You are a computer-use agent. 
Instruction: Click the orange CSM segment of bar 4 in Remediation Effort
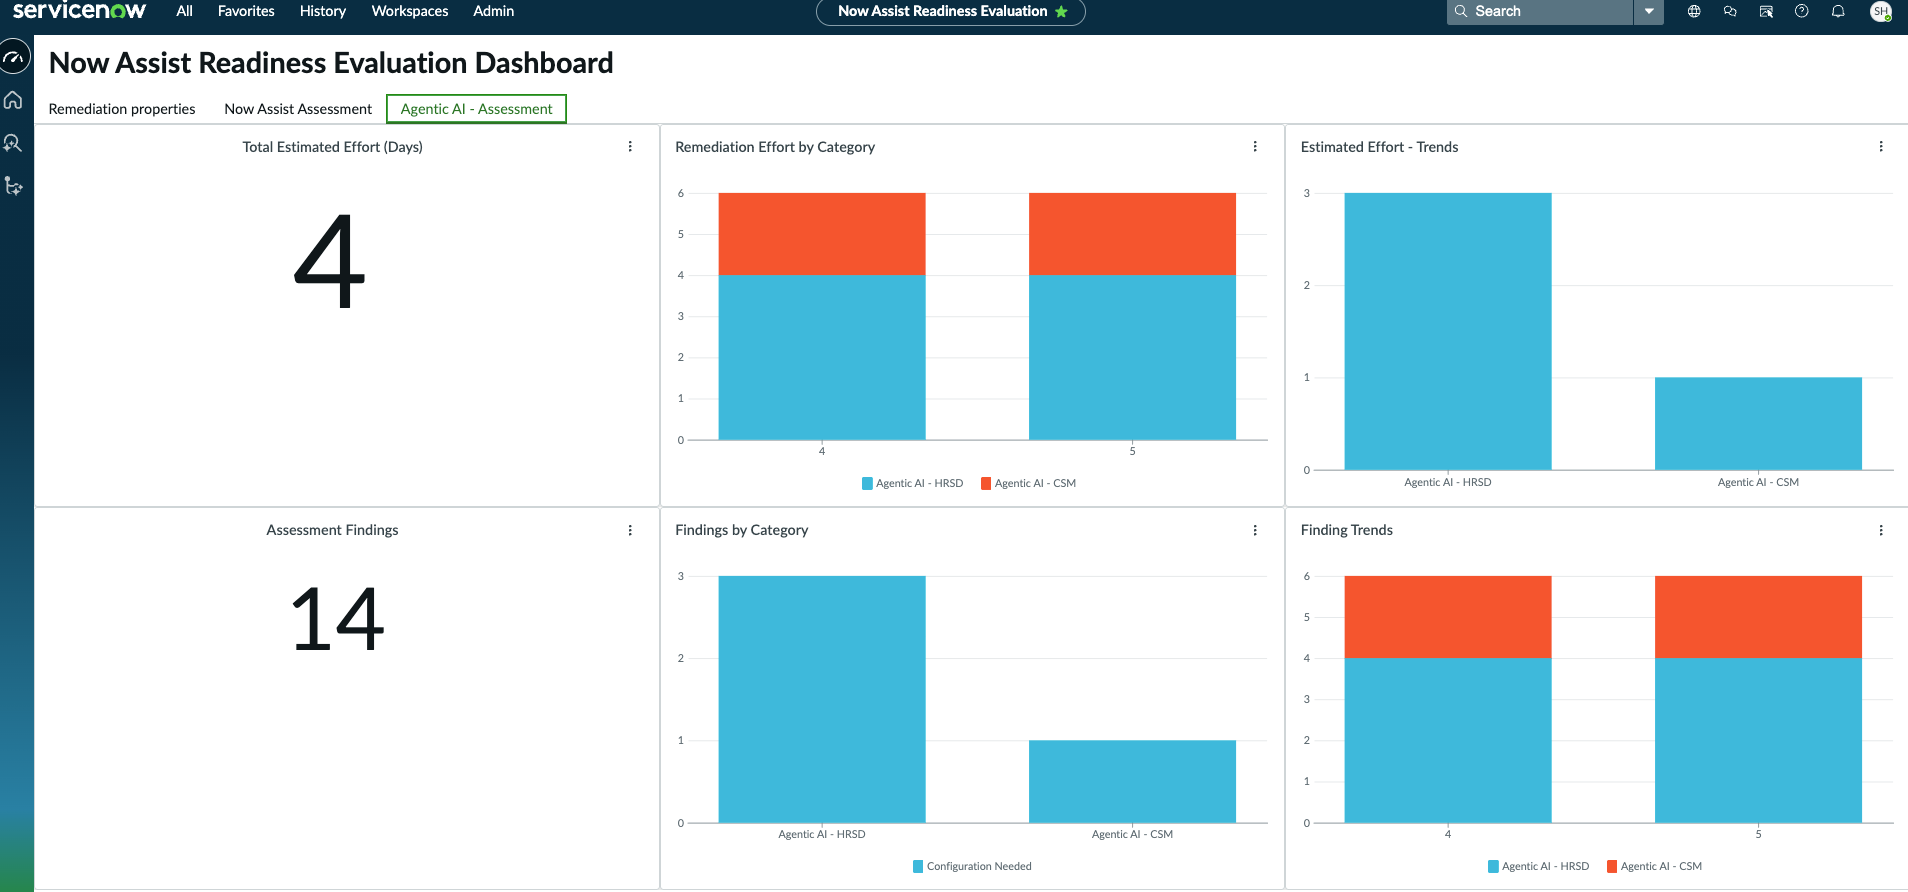coord(822,234)
